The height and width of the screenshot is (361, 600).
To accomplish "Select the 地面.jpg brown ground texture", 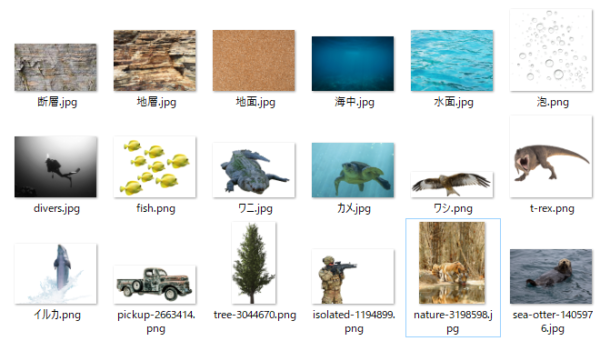I will tap(254, 60).
